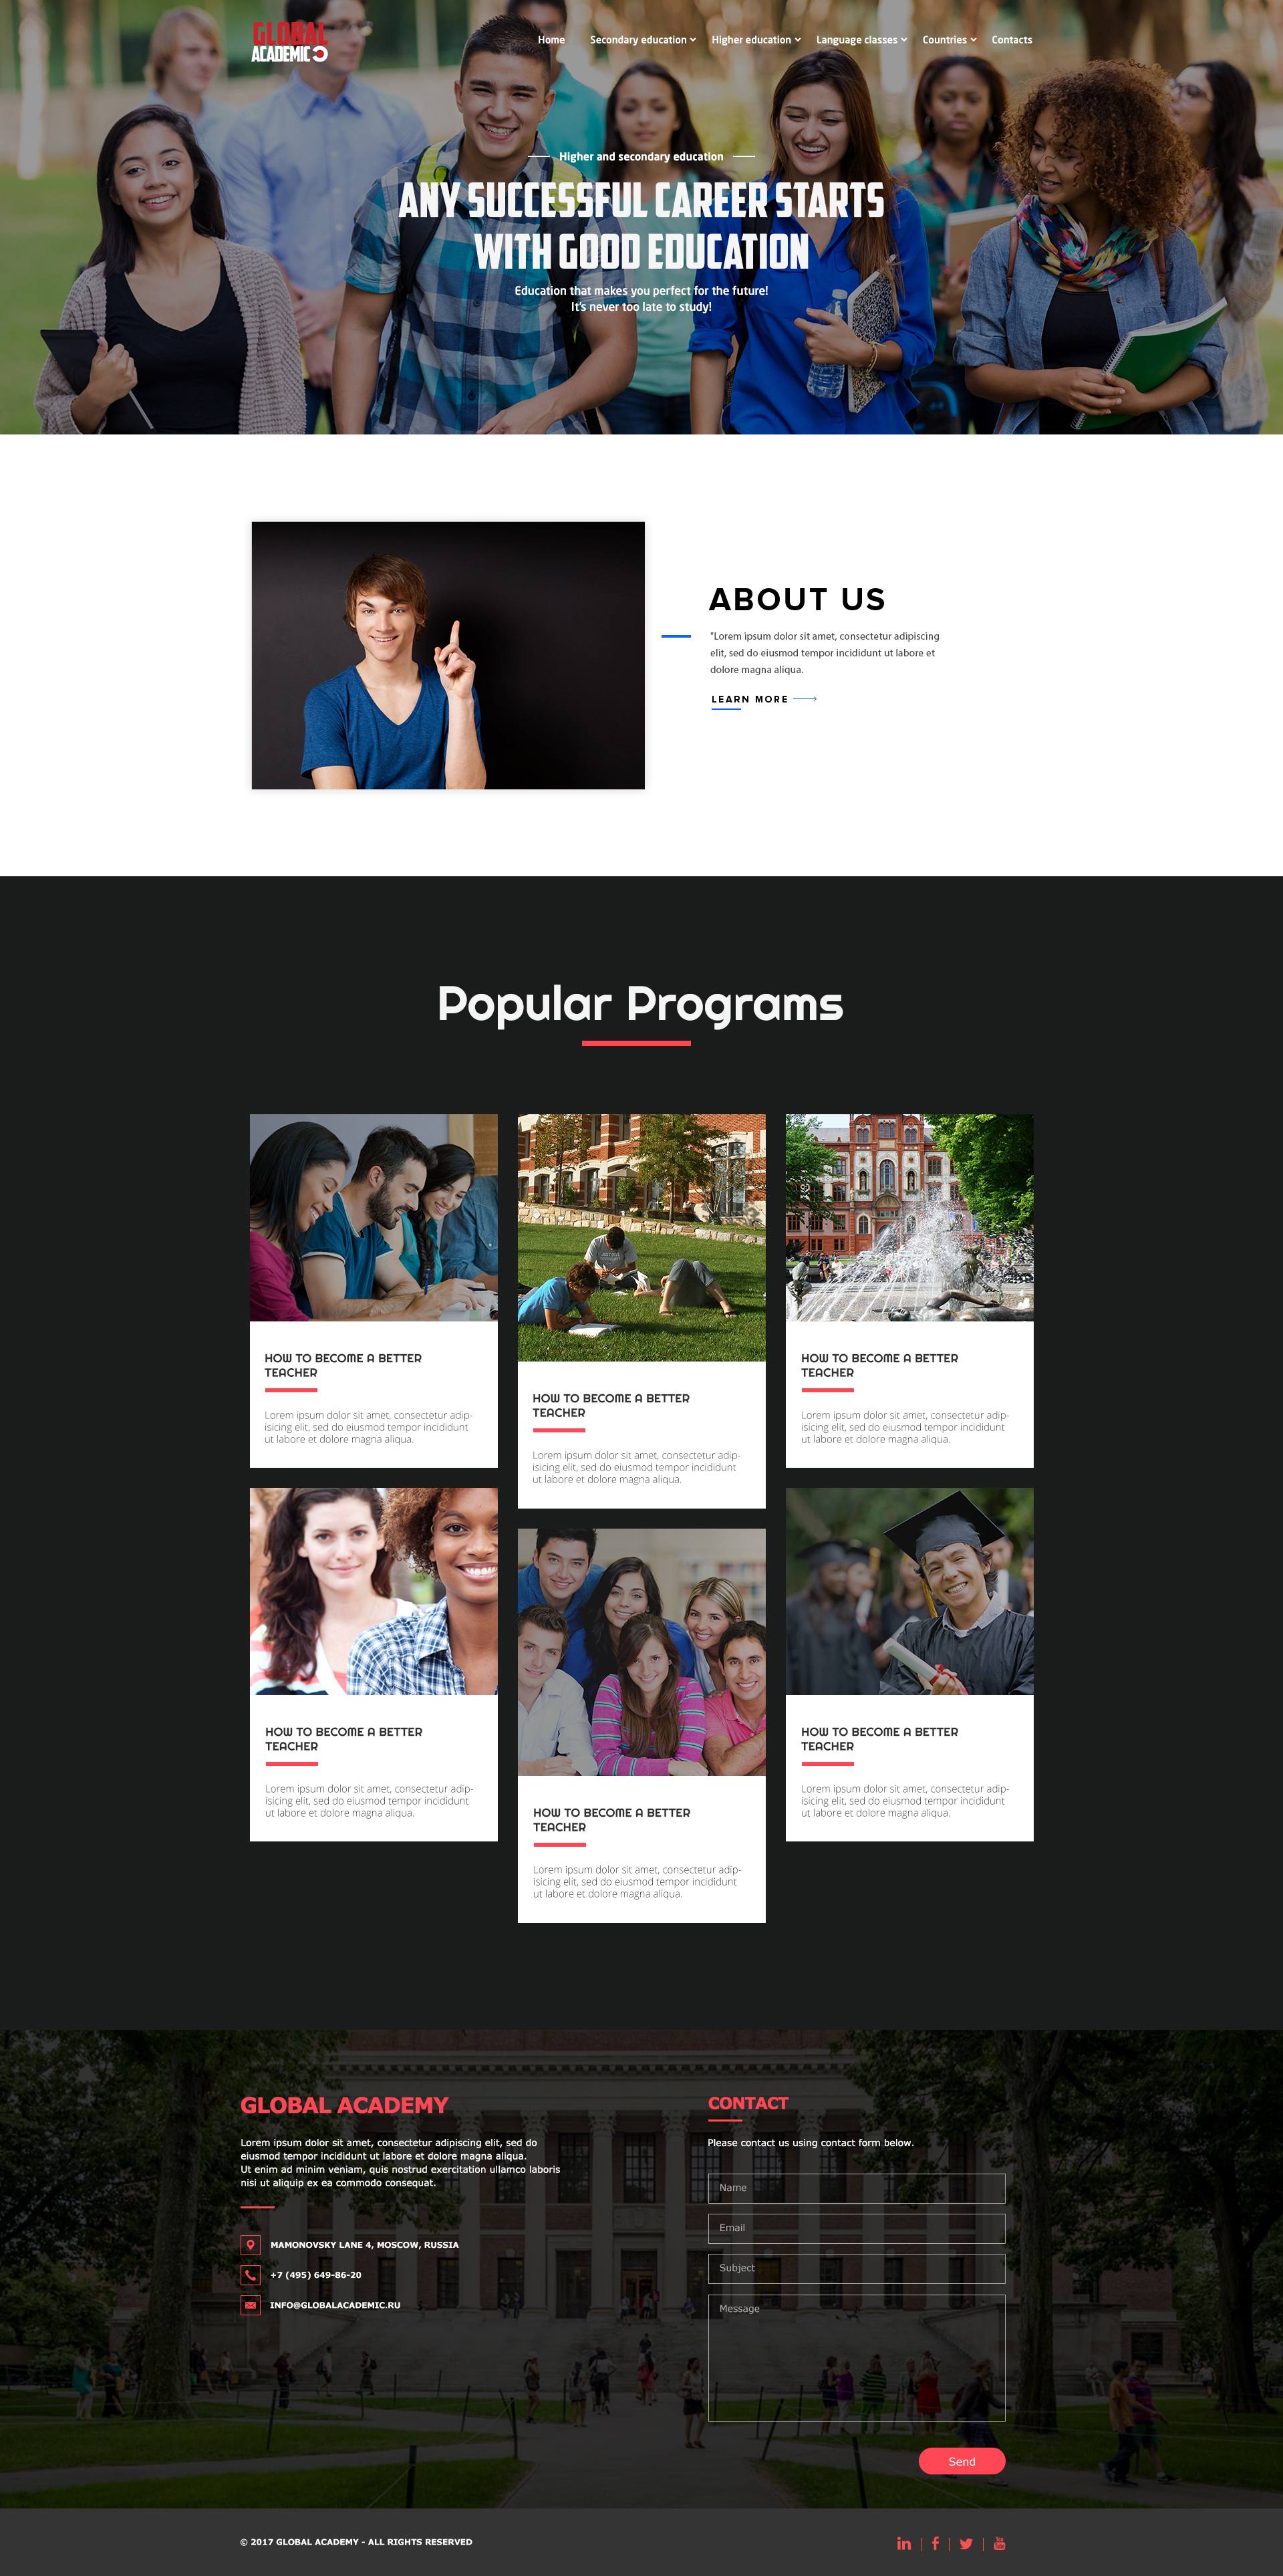Open the About Us student photo

click(x=448, y=655)
